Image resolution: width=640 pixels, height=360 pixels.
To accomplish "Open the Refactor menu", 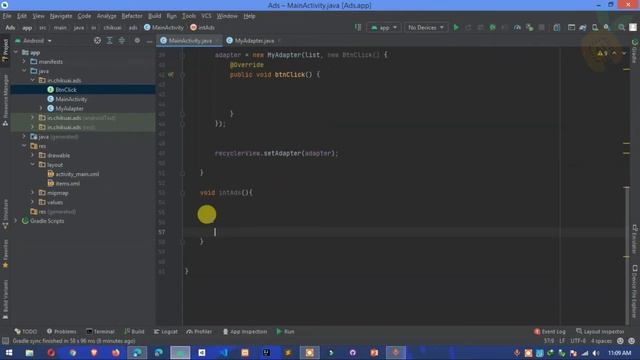I will coord(132,16).
